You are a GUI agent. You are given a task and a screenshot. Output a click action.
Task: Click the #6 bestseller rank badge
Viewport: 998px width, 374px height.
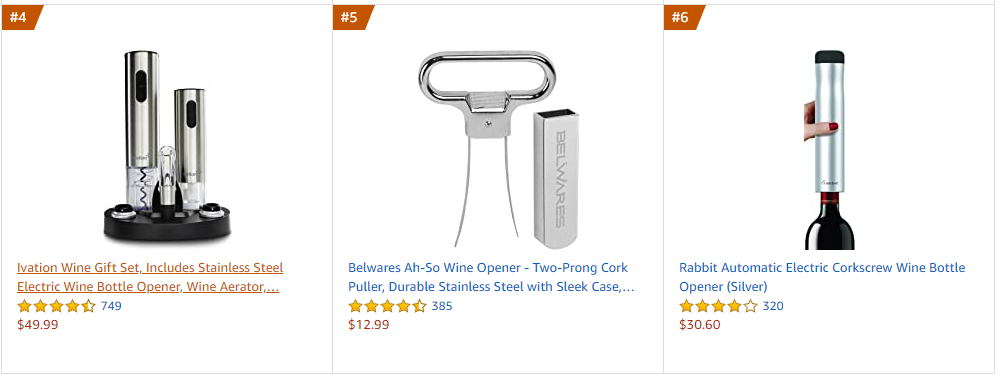684,17
